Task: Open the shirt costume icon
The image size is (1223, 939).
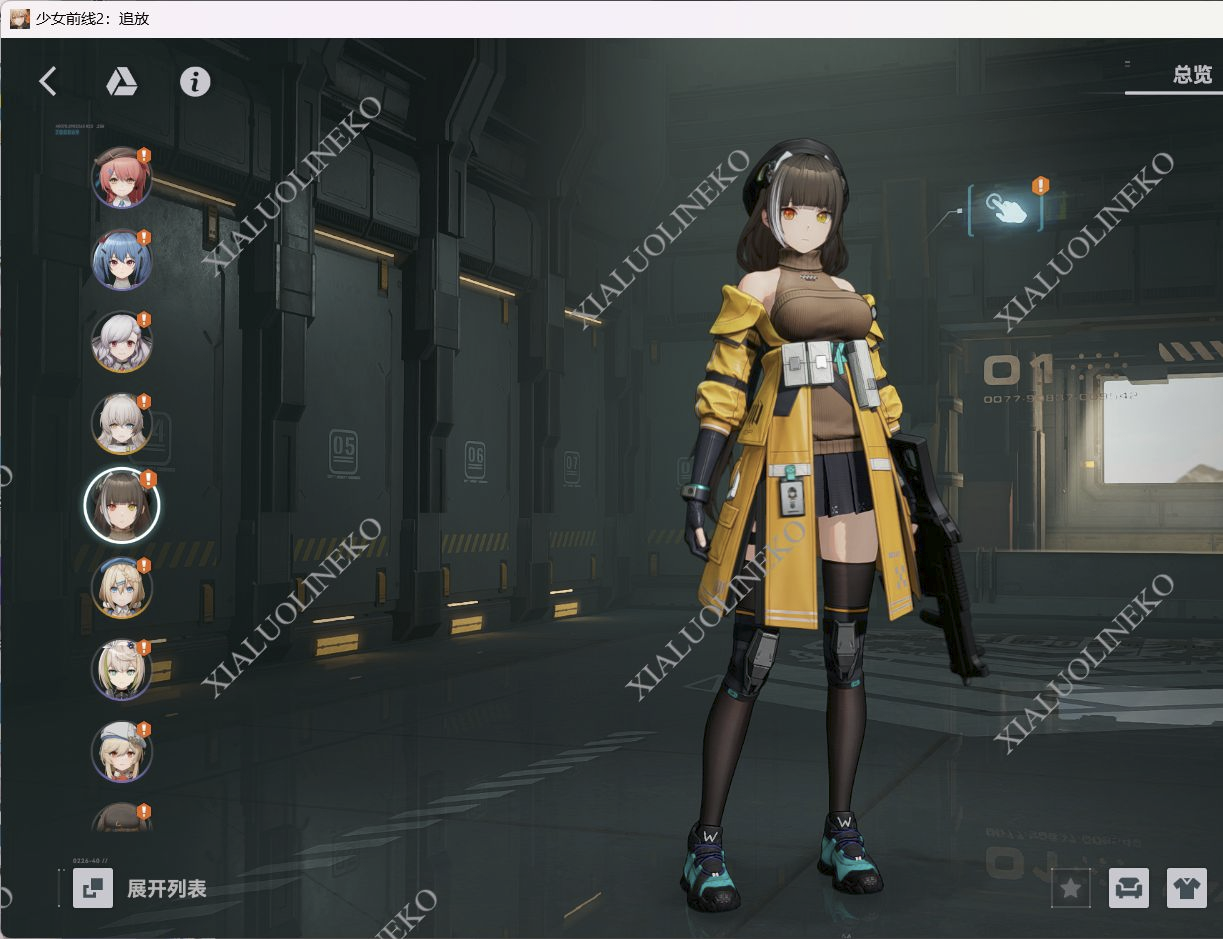Action: tap(1187, 888)
